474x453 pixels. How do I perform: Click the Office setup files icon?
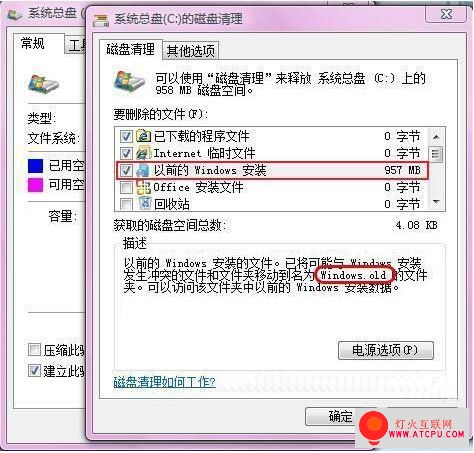tap(144, 187)
